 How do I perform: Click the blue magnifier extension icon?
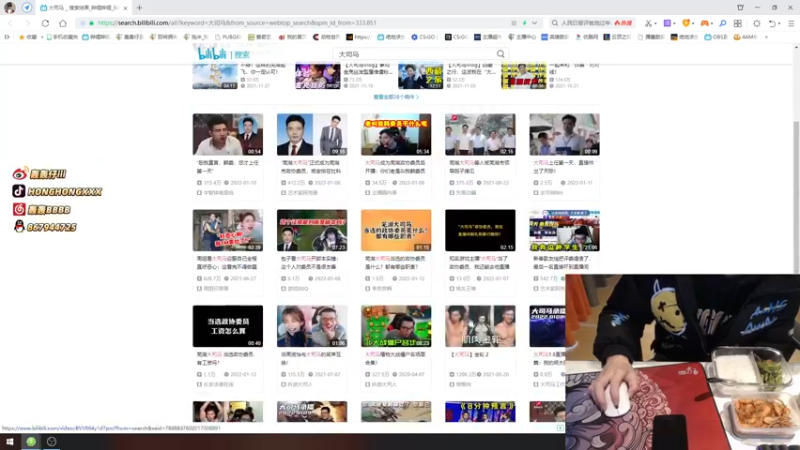(x=722, y=23)
